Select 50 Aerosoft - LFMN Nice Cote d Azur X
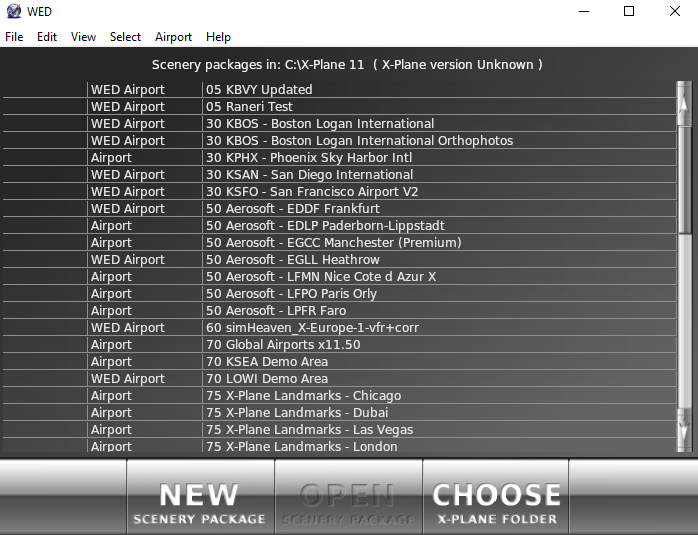 point(339,276)
